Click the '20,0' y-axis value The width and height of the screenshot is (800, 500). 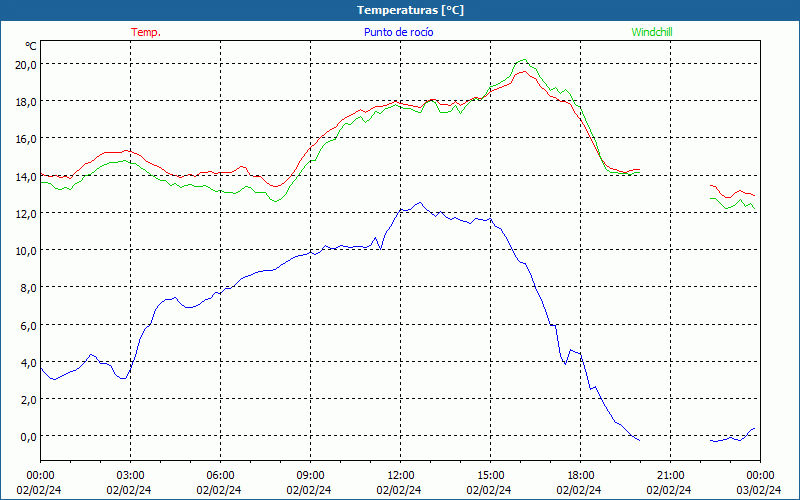tap(27, 65)
